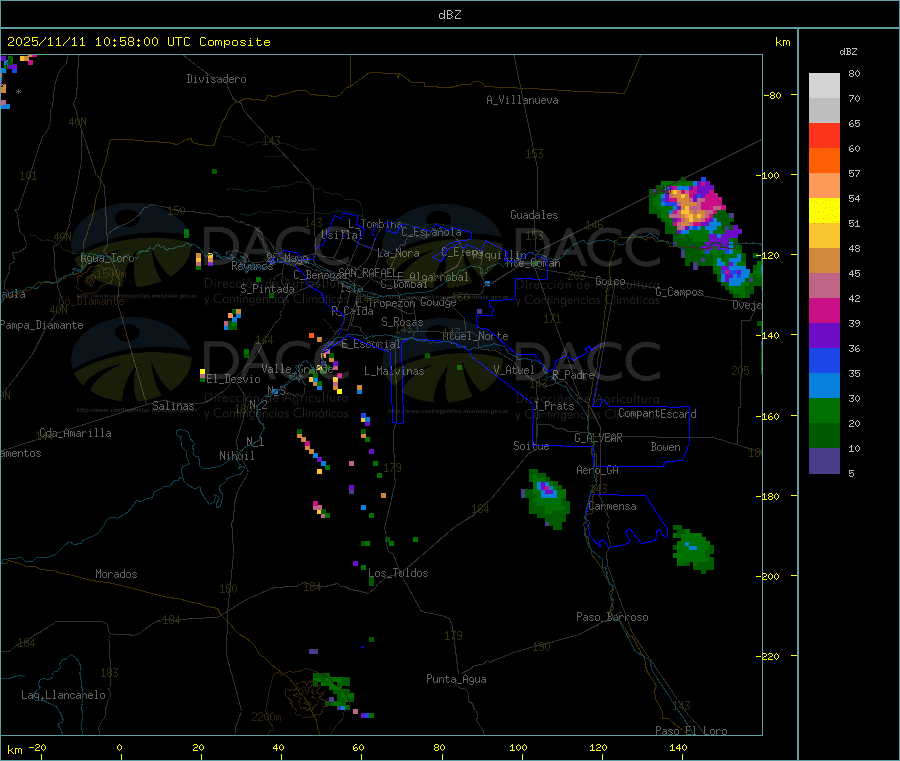
Task: Click the A_Villanueva map label
Action: (x=522, y=100)
